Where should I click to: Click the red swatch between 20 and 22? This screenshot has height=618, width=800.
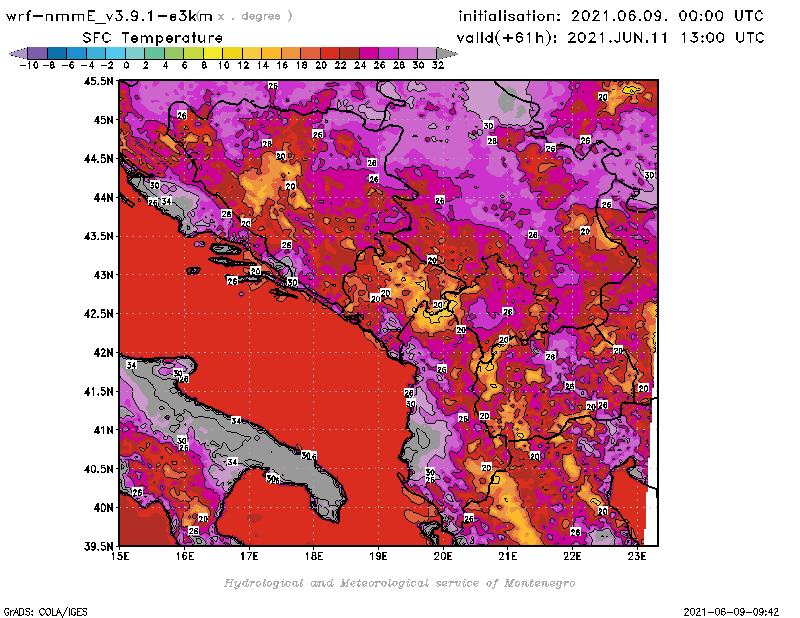coord(330,53)
